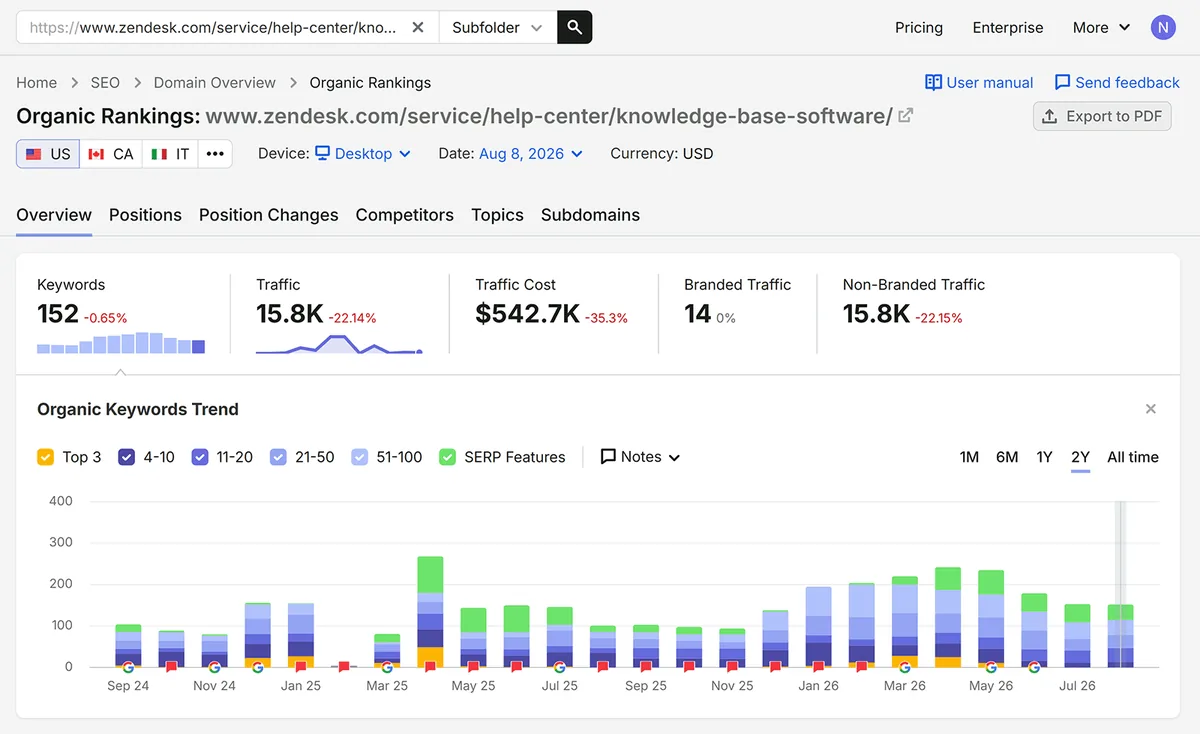Viewport: 1200px width, 734px height.
Task: Click the Keywords mini bar chart
Action: click(121, 343)
